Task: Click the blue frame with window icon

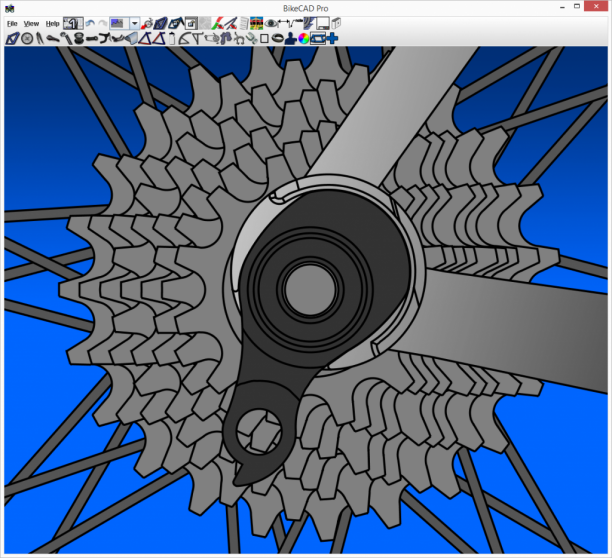Action: 176,23
